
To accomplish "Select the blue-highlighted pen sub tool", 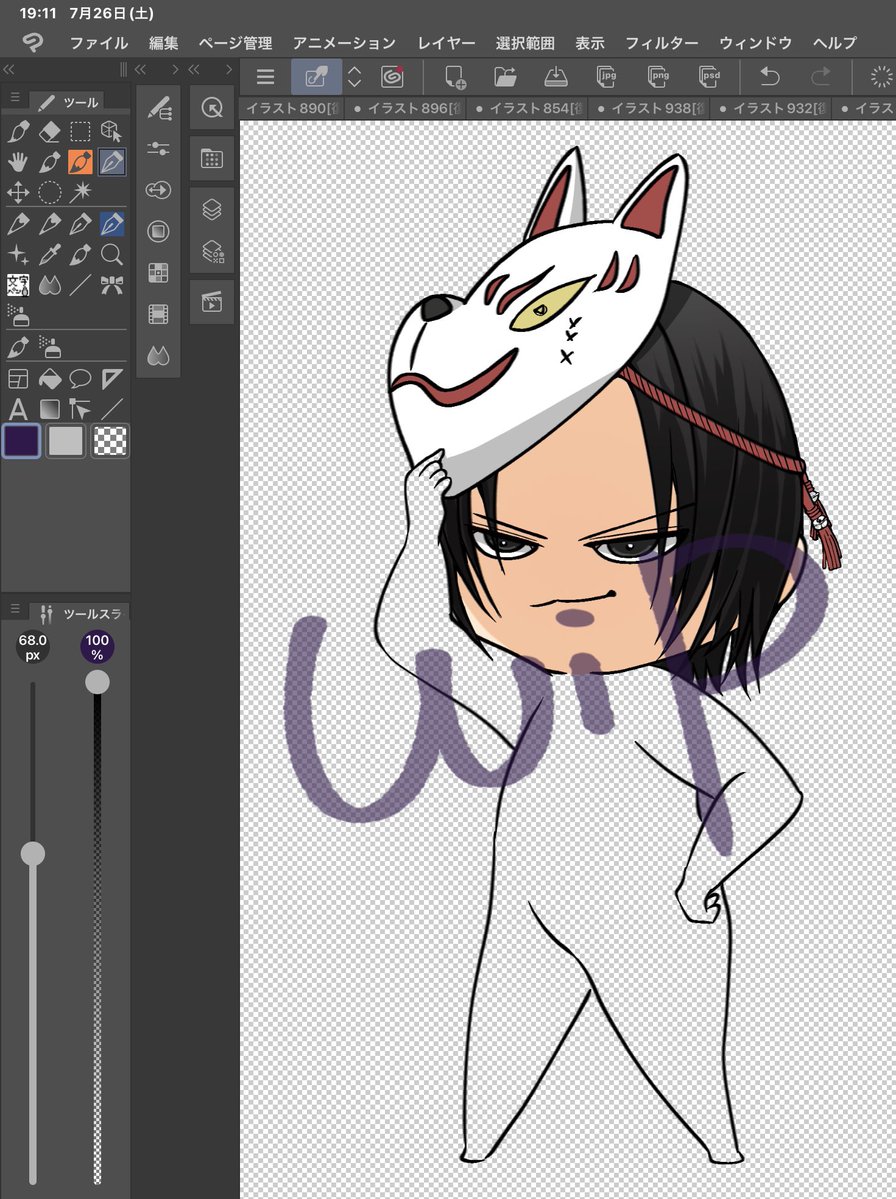I will click(x=112, y=224).
